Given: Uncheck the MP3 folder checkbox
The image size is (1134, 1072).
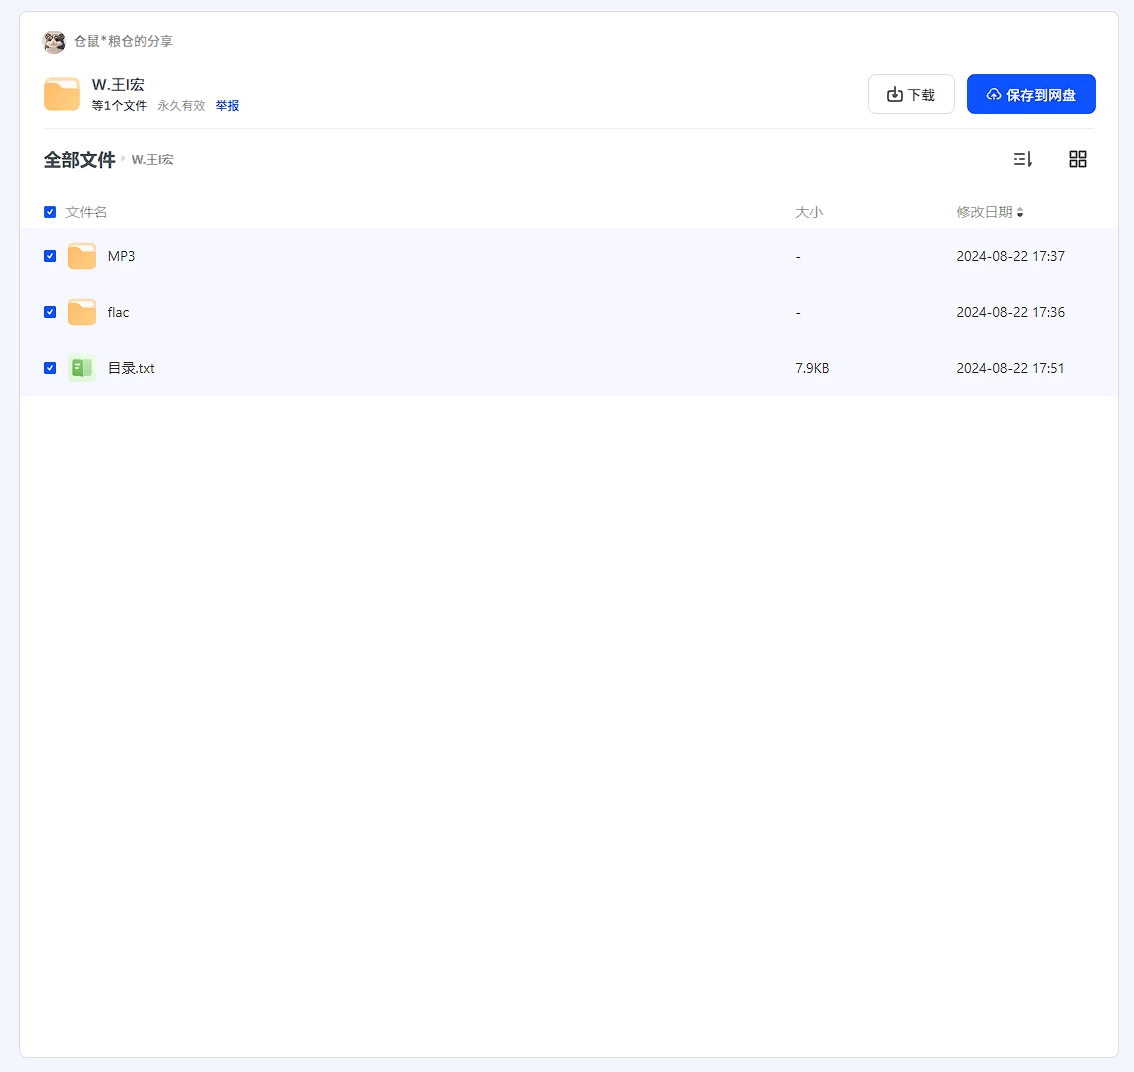Looking at the screenshot, I should coord(50,256).
